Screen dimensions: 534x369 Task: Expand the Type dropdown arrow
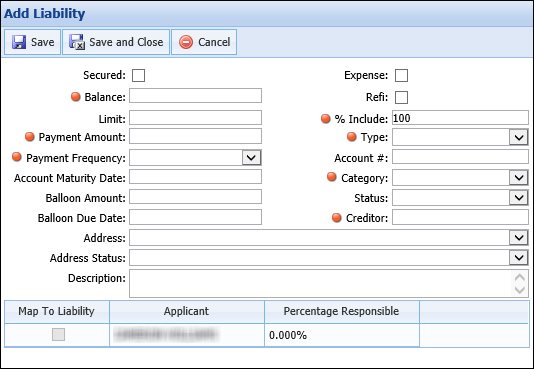click(x=519, y=137)
